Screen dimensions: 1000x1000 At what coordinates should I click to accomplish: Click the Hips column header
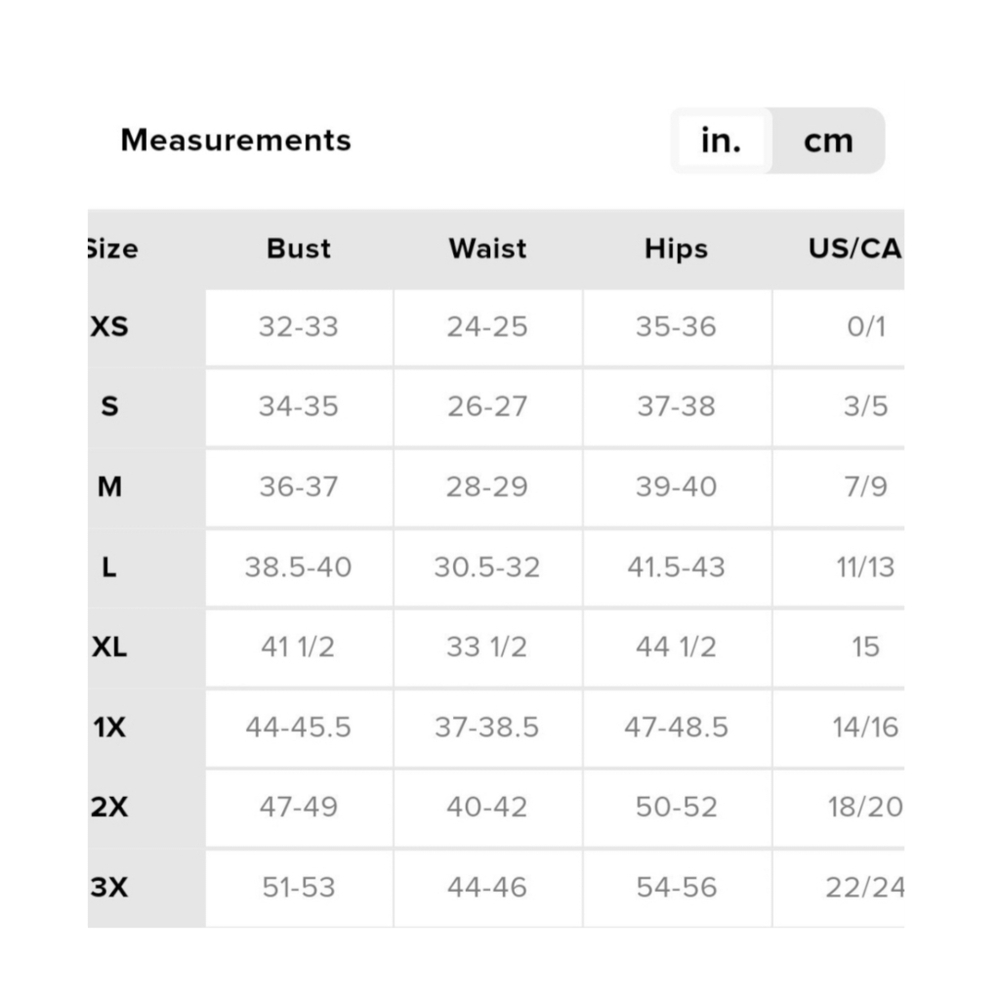click(676, 249)
